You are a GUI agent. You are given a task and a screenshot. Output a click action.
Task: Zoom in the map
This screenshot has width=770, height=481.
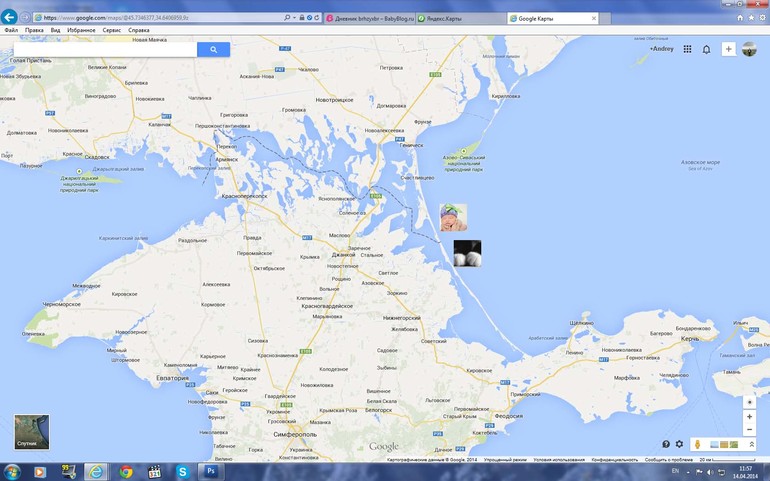pyautogui.click(x=749, y=417)
